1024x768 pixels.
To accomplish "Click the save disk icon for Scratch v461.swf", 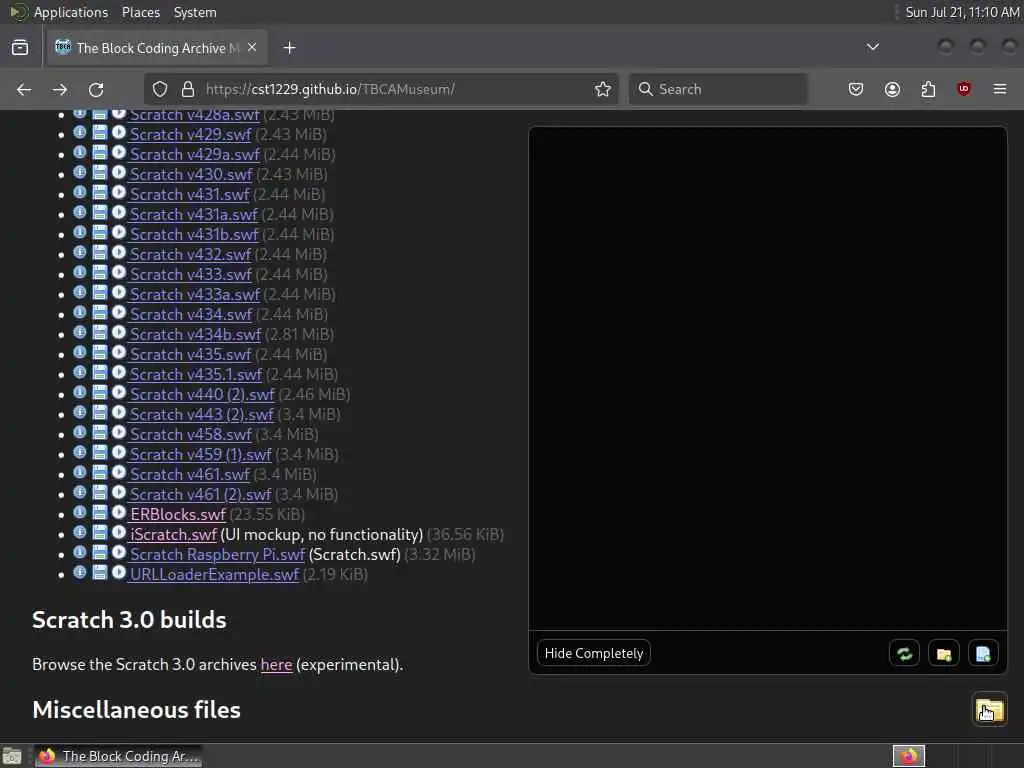I will (x=99, y=473).
